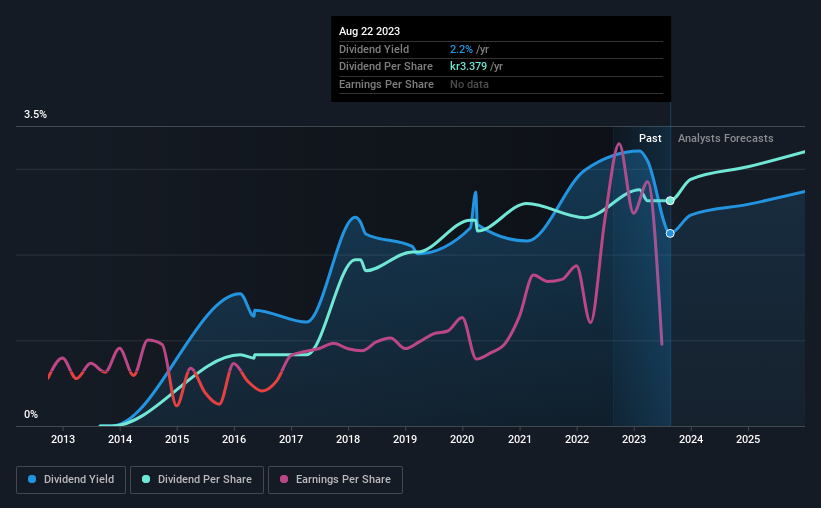The height and width of the screenshot is (508, 821).
Task: Click the Aug 22 2023 tooltip date
Action: (369, 31)
